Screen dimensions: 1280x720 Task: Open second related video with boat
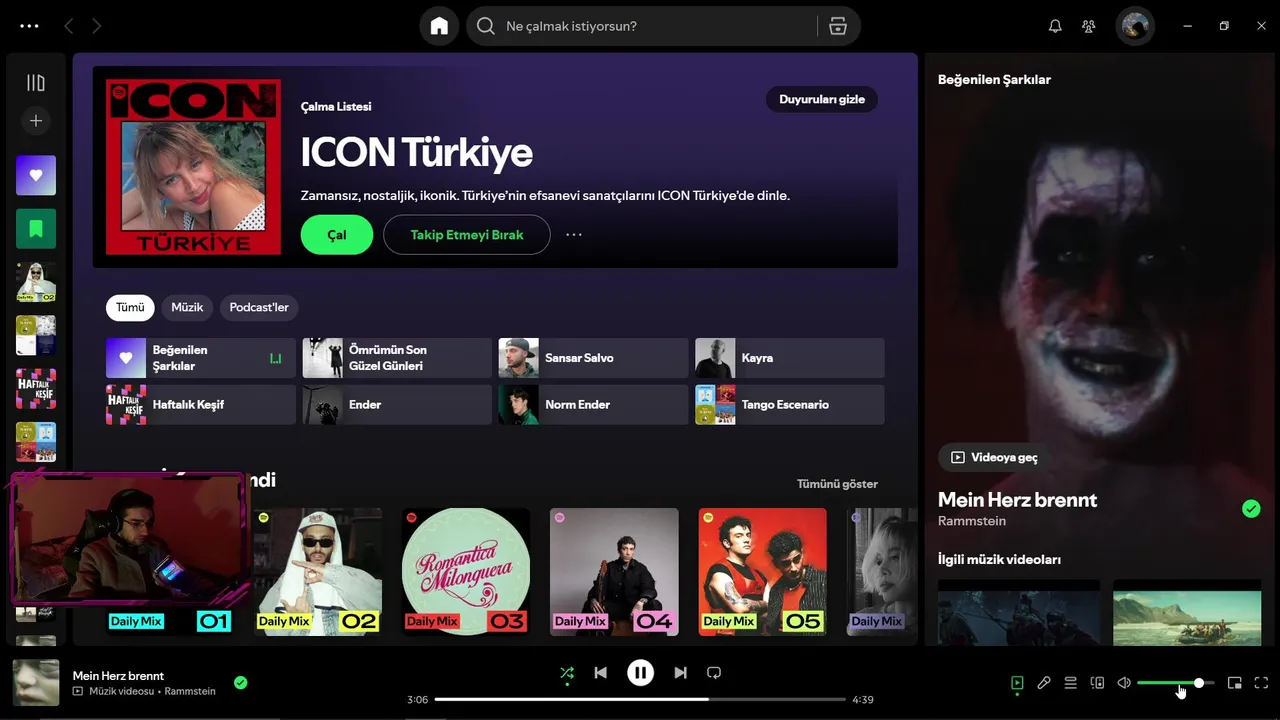(x=1187, y=612)
